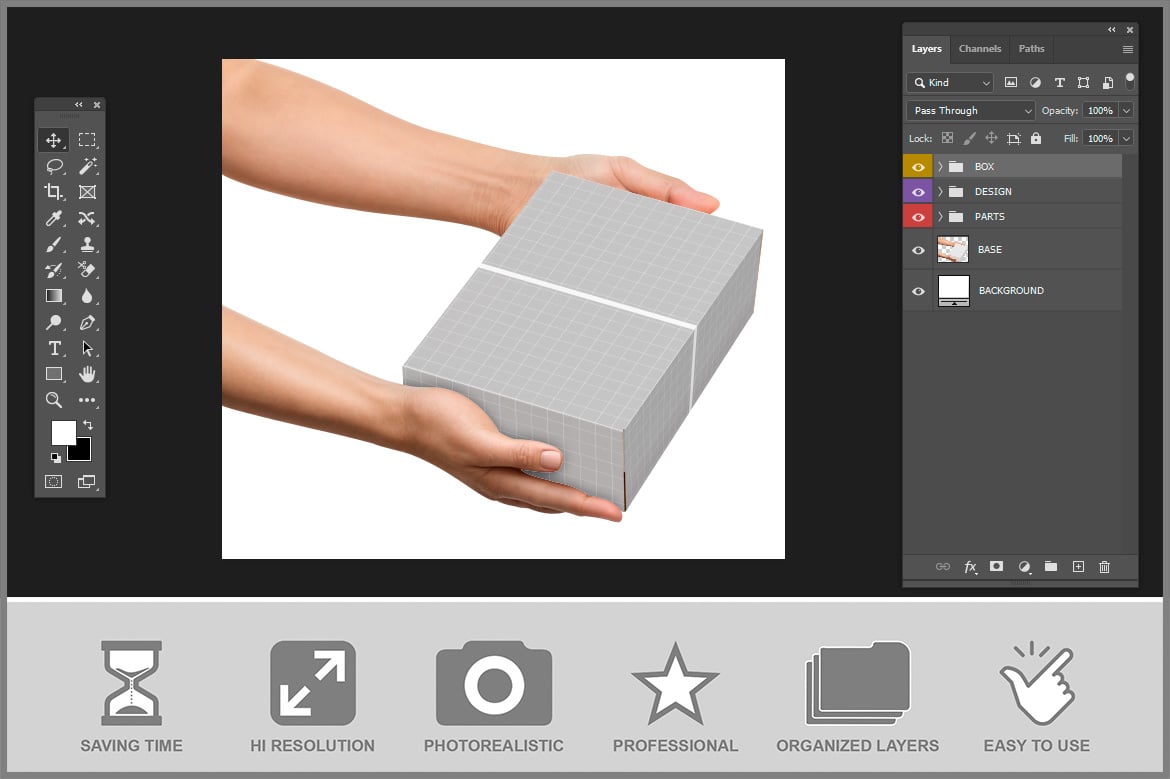Viewport: 1170px width, 779px height.
Task: Switch to the Paths tab
Action: click(1031, 49)
